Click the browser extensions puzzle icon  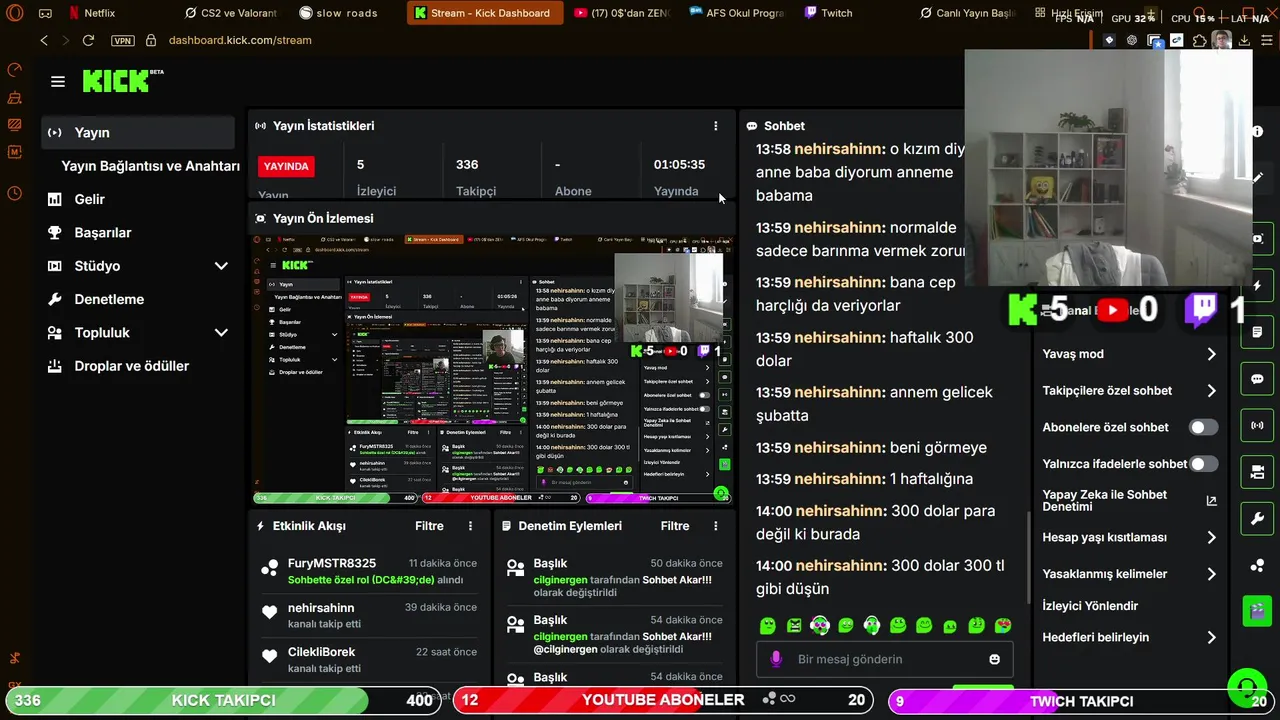tap(1199, 40)
